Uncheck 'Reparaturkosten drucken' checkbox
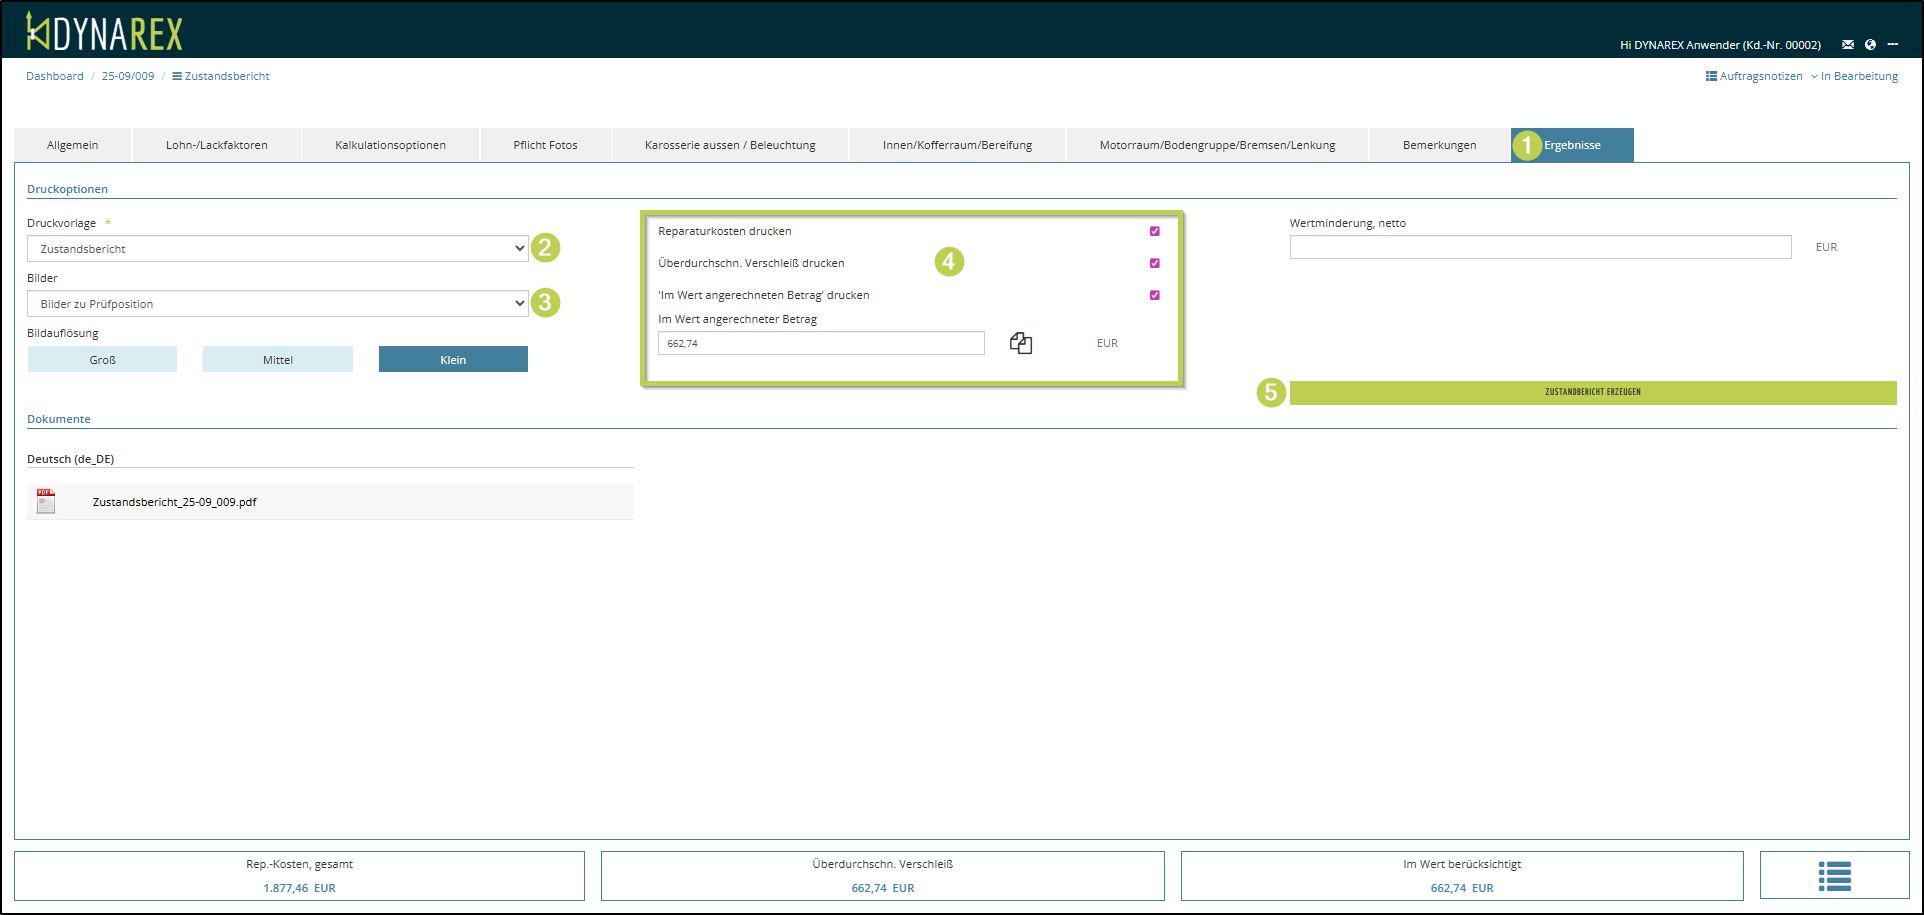Viewport: 1924px width, 915px height. point(1155,231)
